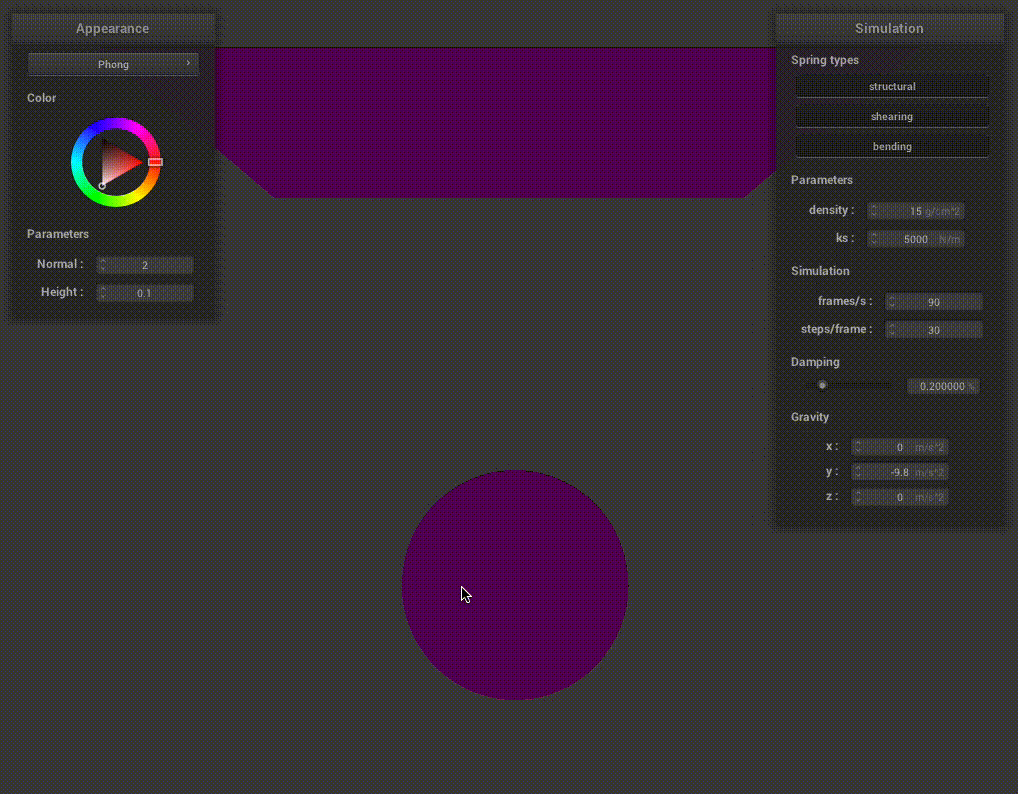
Task: Move the Damping slider handle
Action: point(822,385)
